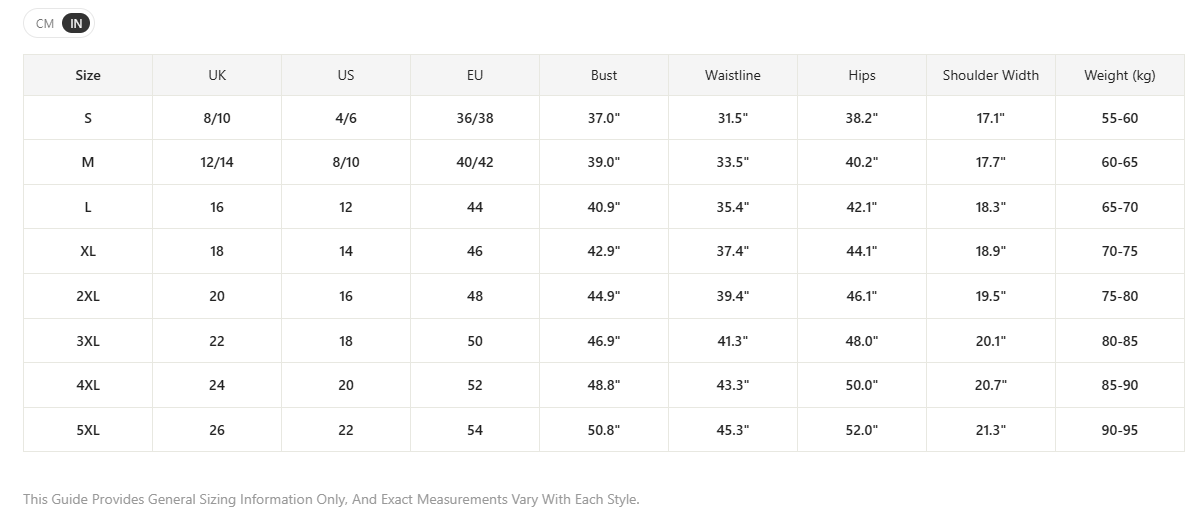Select the M size row label
Viewport: 1201px width, 525px height.
[x=88, y=162]
